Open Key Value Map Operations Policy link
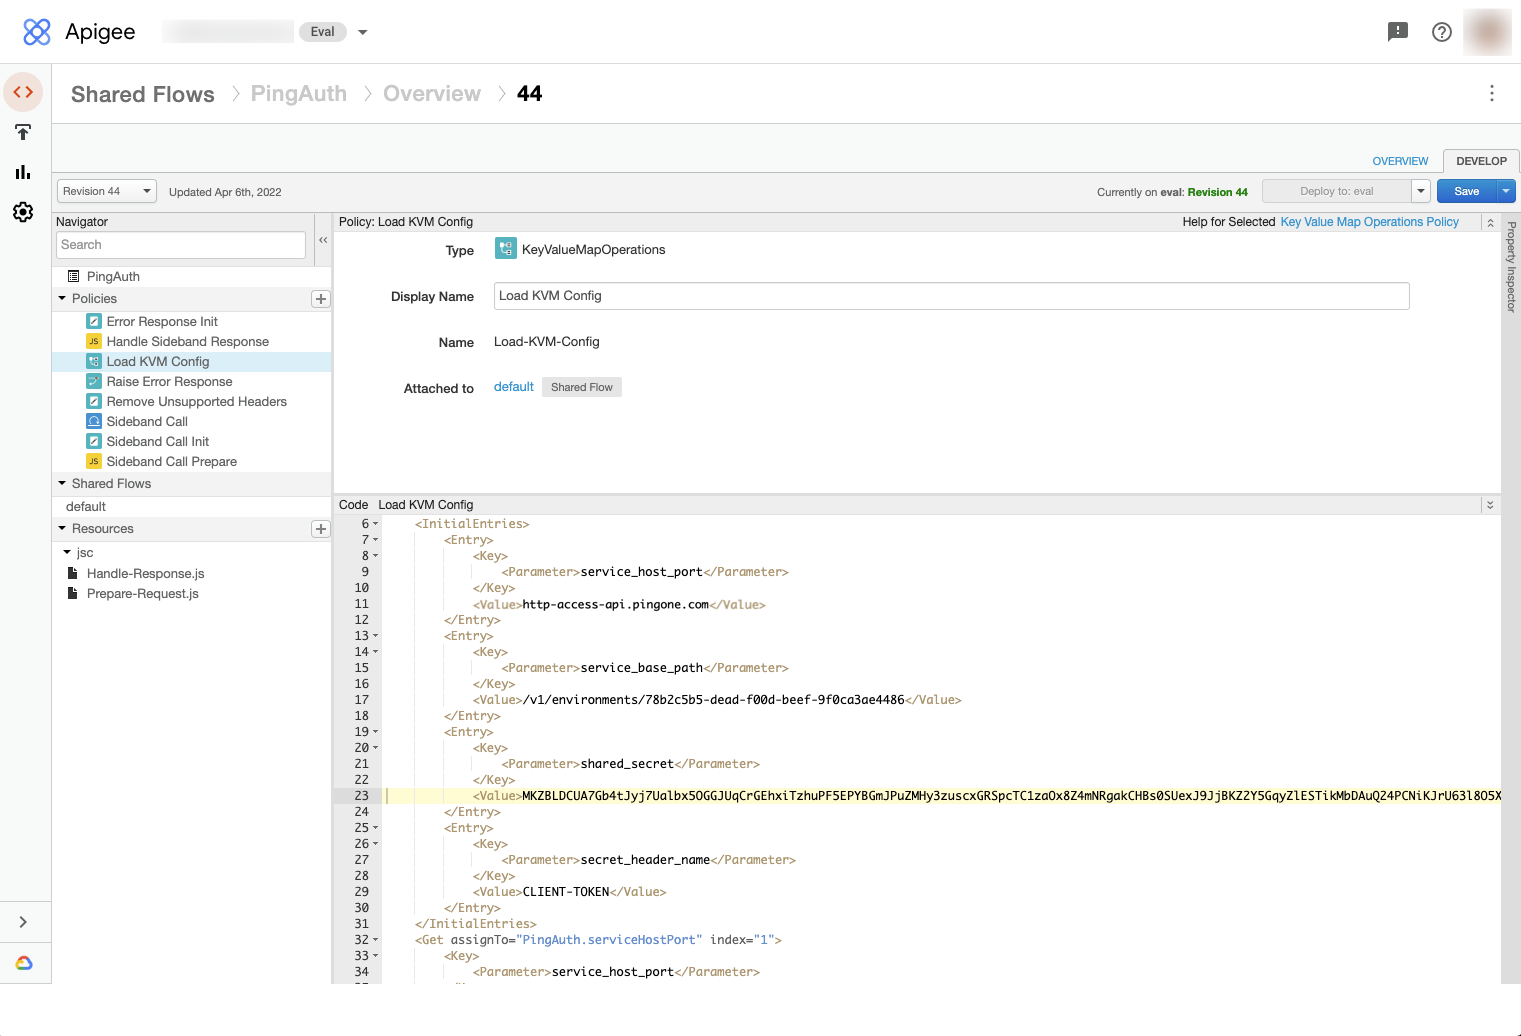The height and width of the screenshot is (1036, 1521). [1369, 222]
